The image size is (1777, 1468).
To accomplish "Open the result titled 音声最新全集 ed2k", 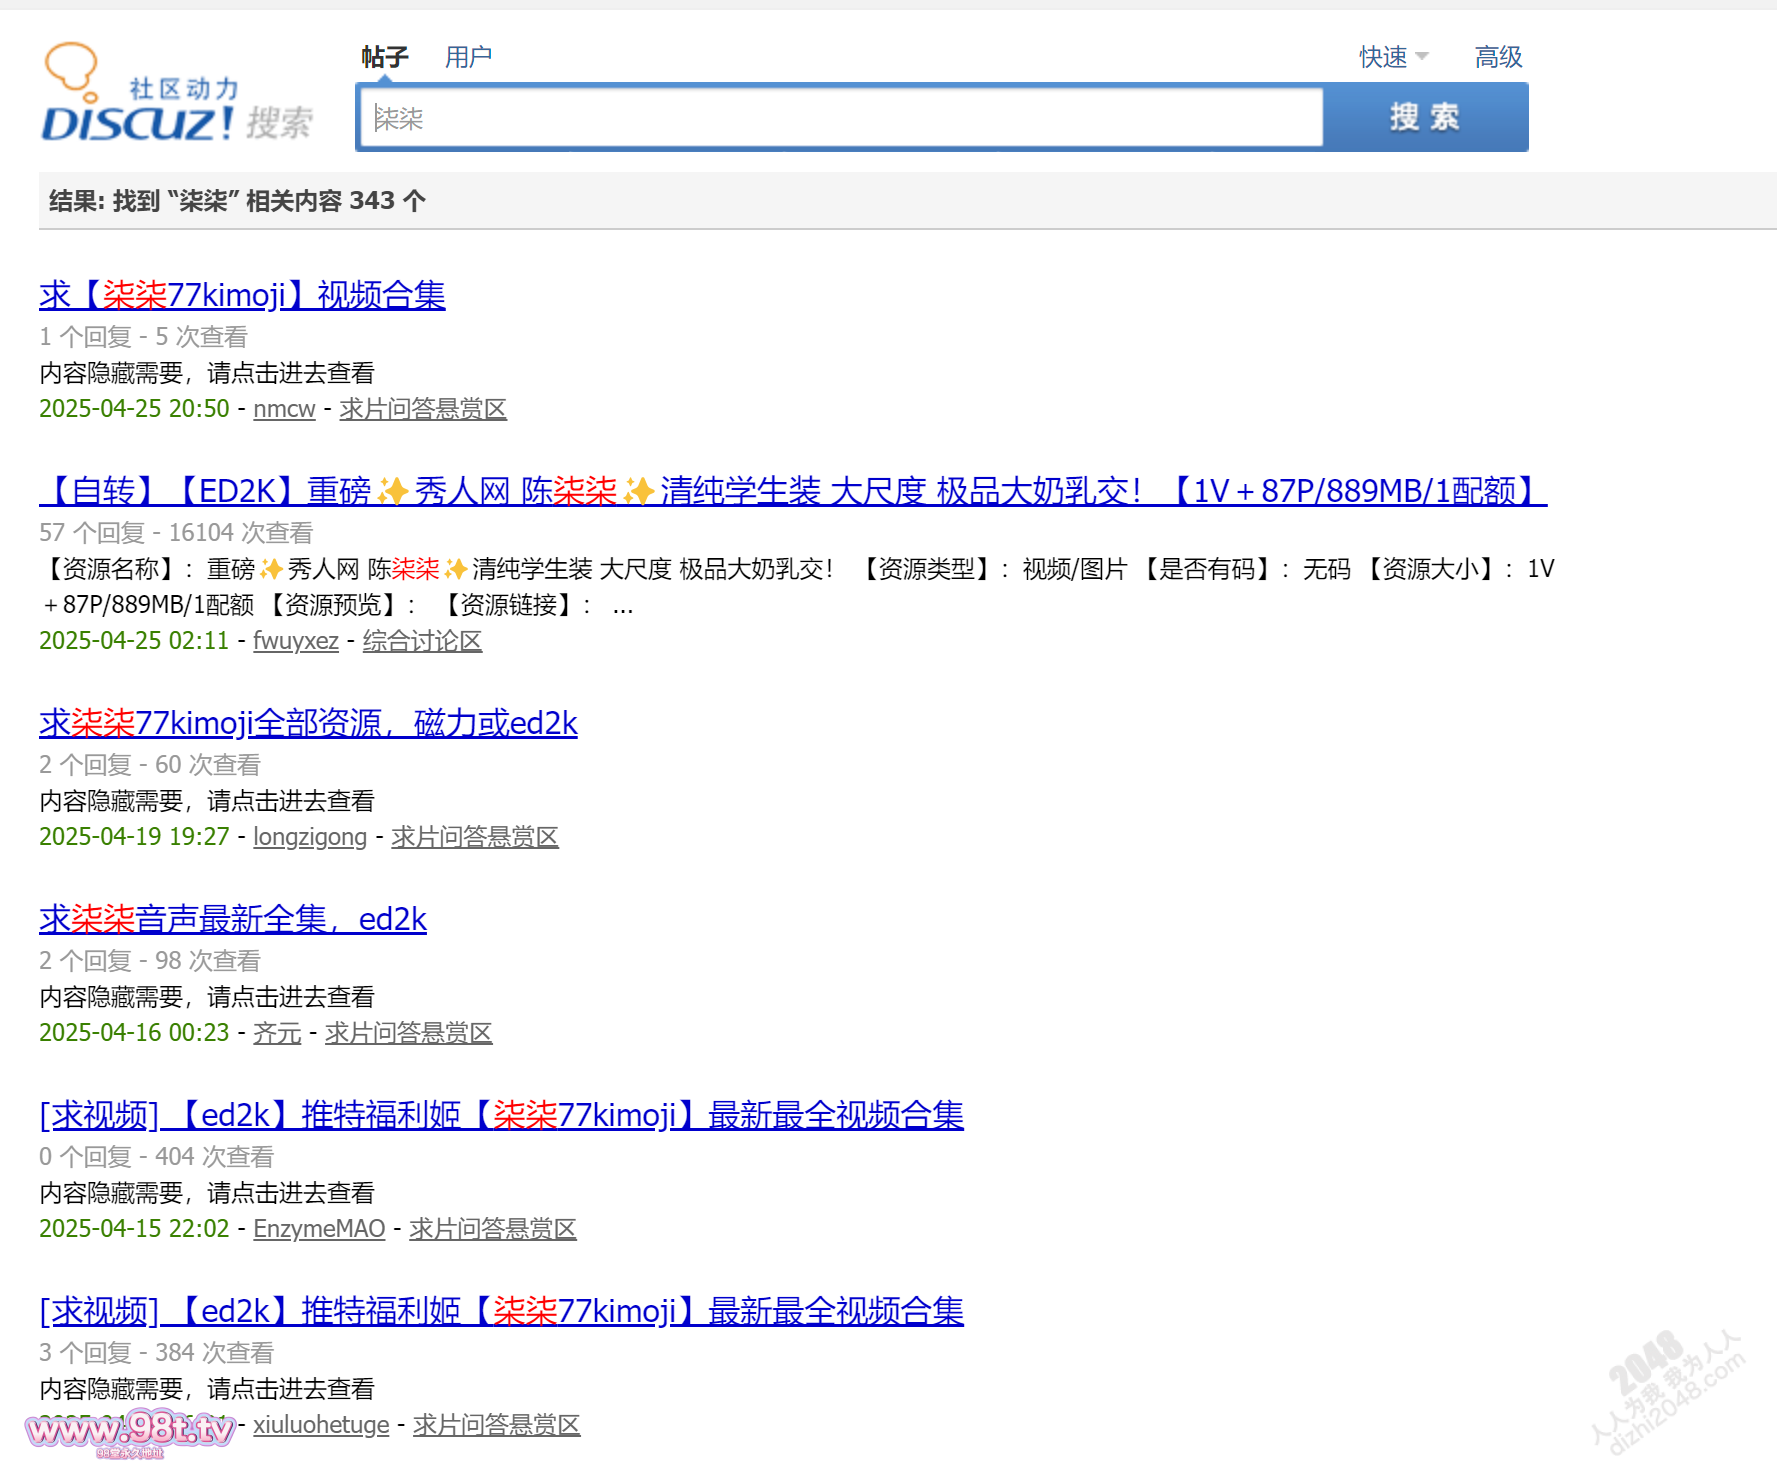I will (233, 919).
